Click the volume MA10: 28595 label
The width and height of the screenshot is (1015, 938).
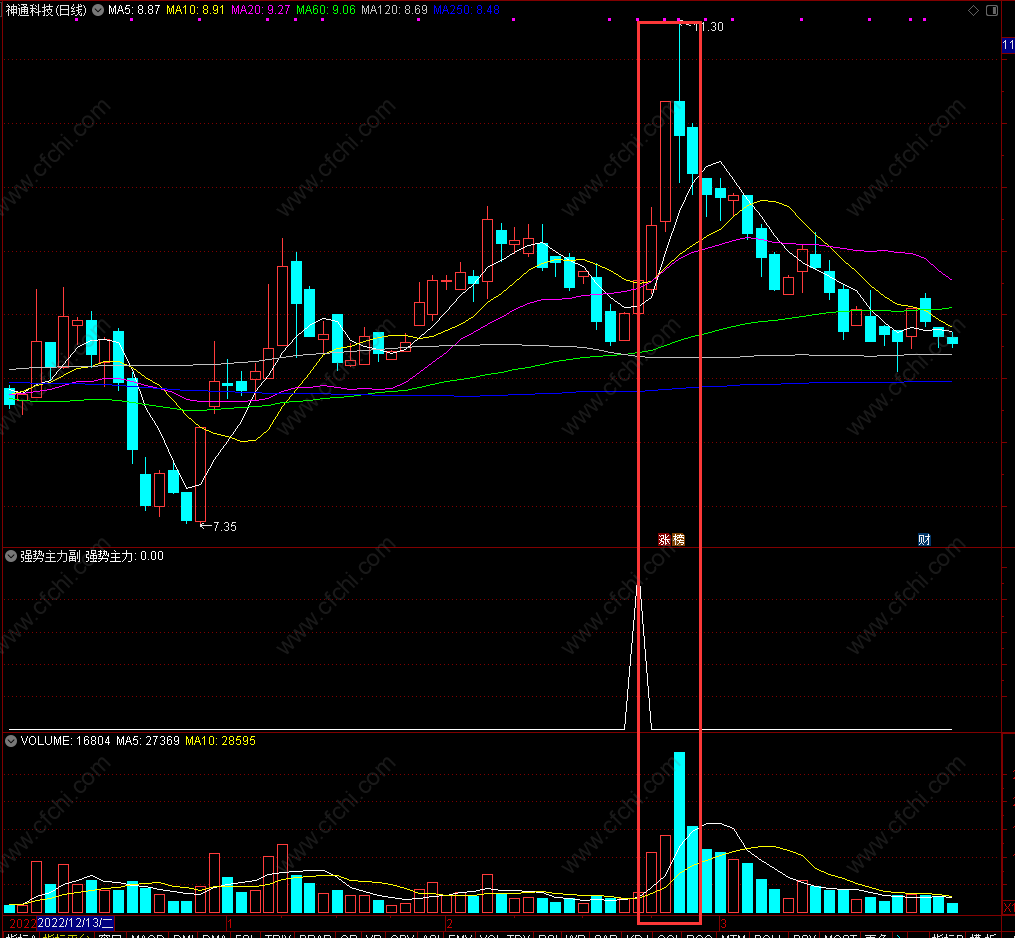220,741
